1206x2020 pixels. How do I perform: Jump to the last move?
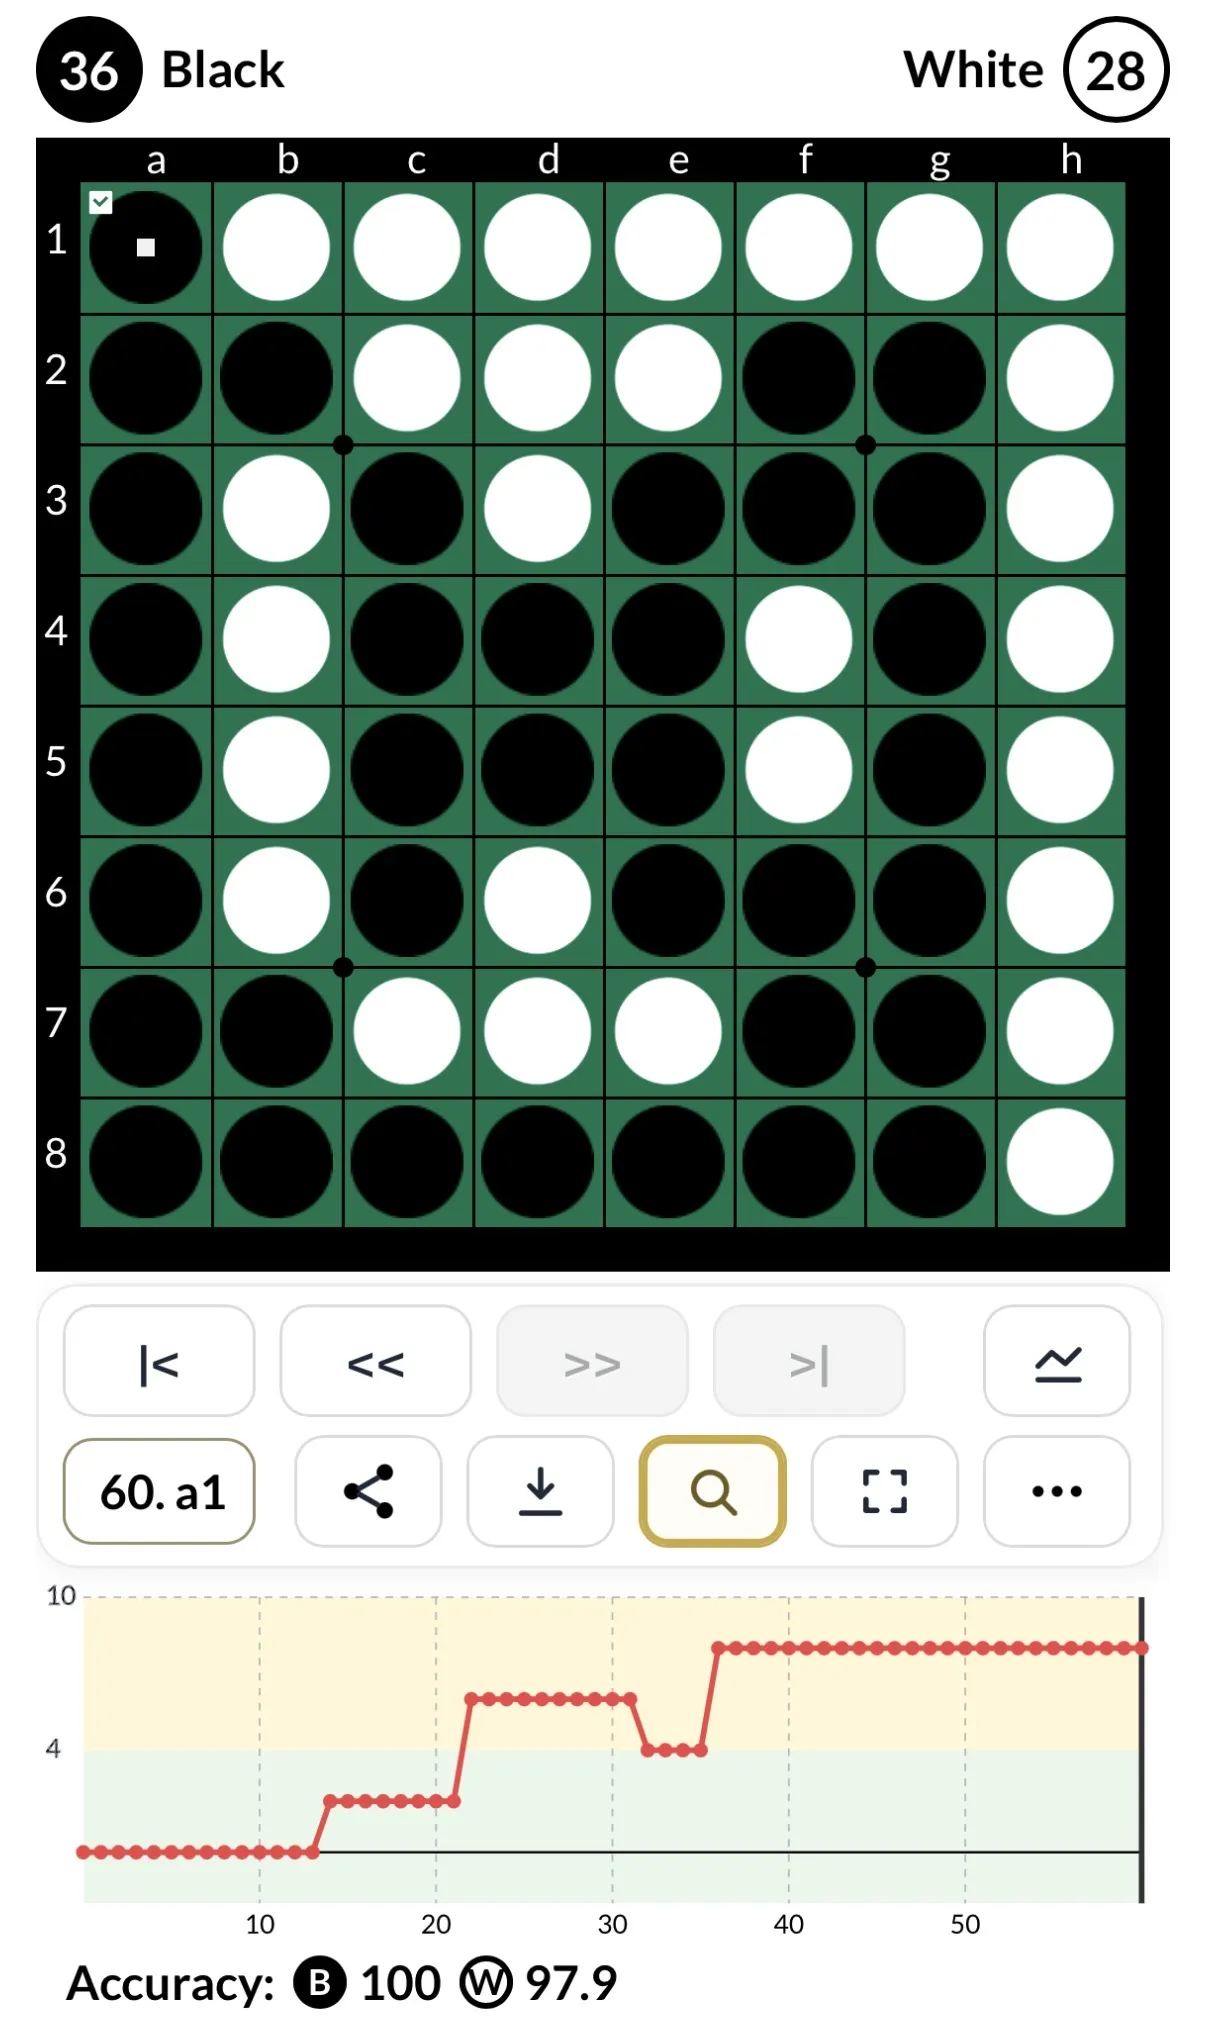click(x=809, y=1362)
